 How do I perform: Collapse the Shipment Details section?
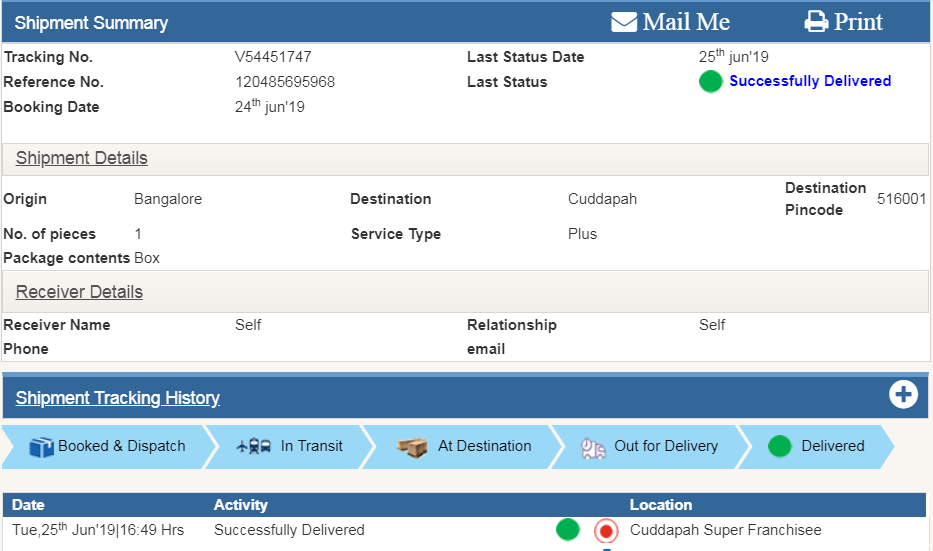click(x=82, y=158)
